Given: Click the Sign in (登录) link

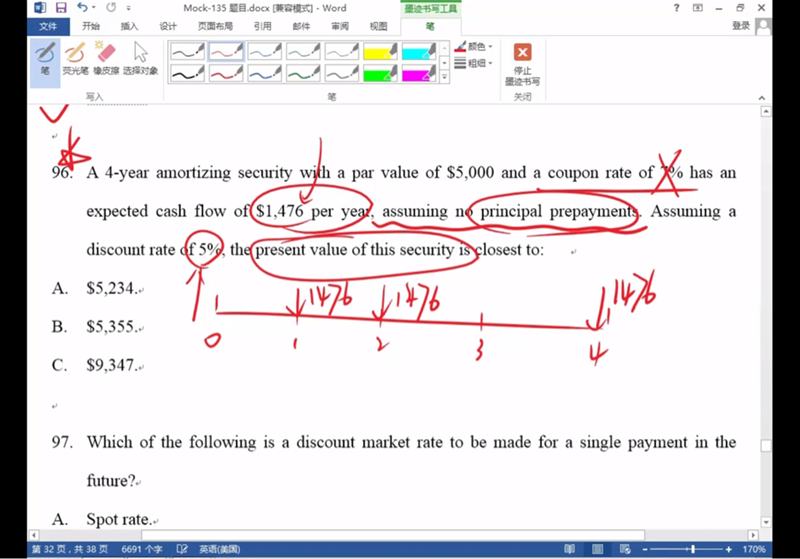Looking at the screenshot, I should tap(740, 26).
